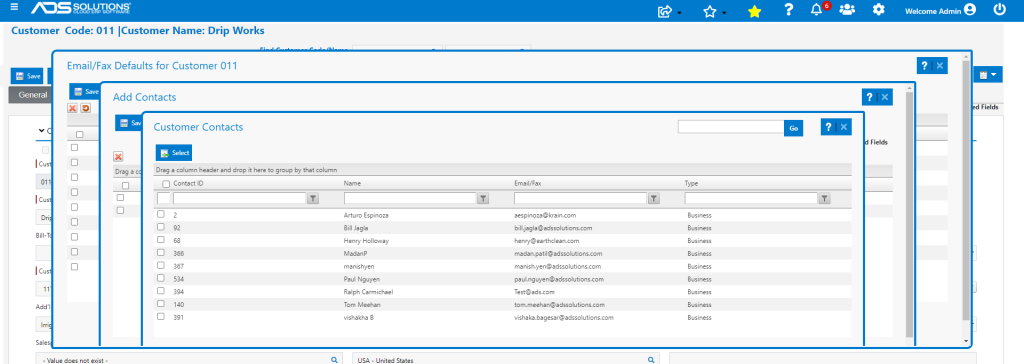Click the Name column filter icon
The width and height of the screenshot is (1024, 364).
coord(483,199)
